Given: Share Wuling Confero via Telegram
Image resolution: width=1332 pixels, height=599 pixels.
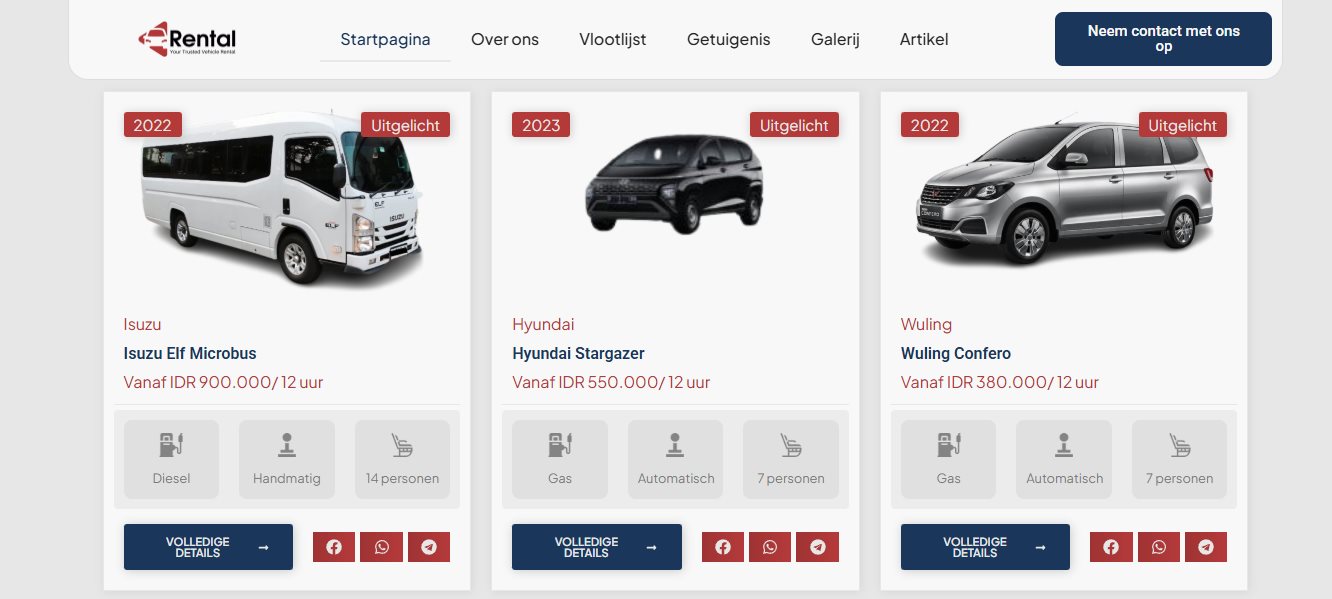Looking at the screenshot, I should [1206, 547].
